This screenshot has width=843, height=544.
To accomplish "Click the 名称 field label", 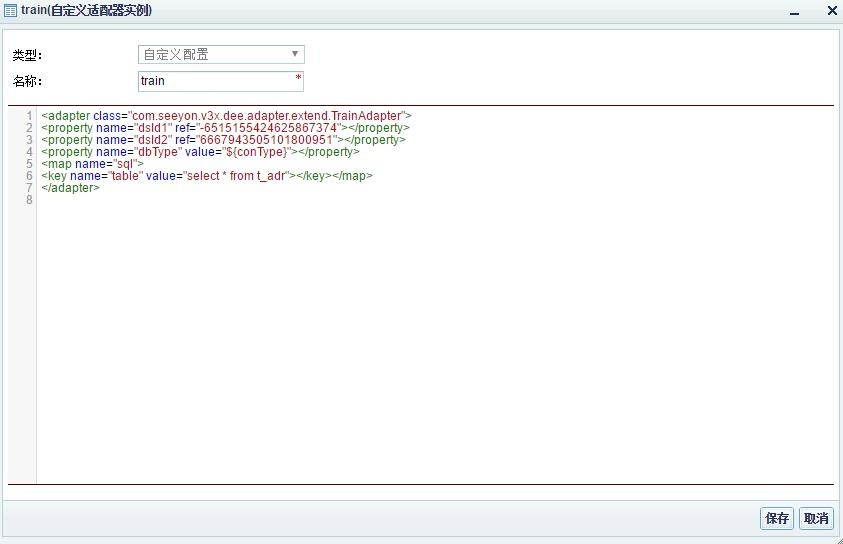I will click(x=27, y=81).
